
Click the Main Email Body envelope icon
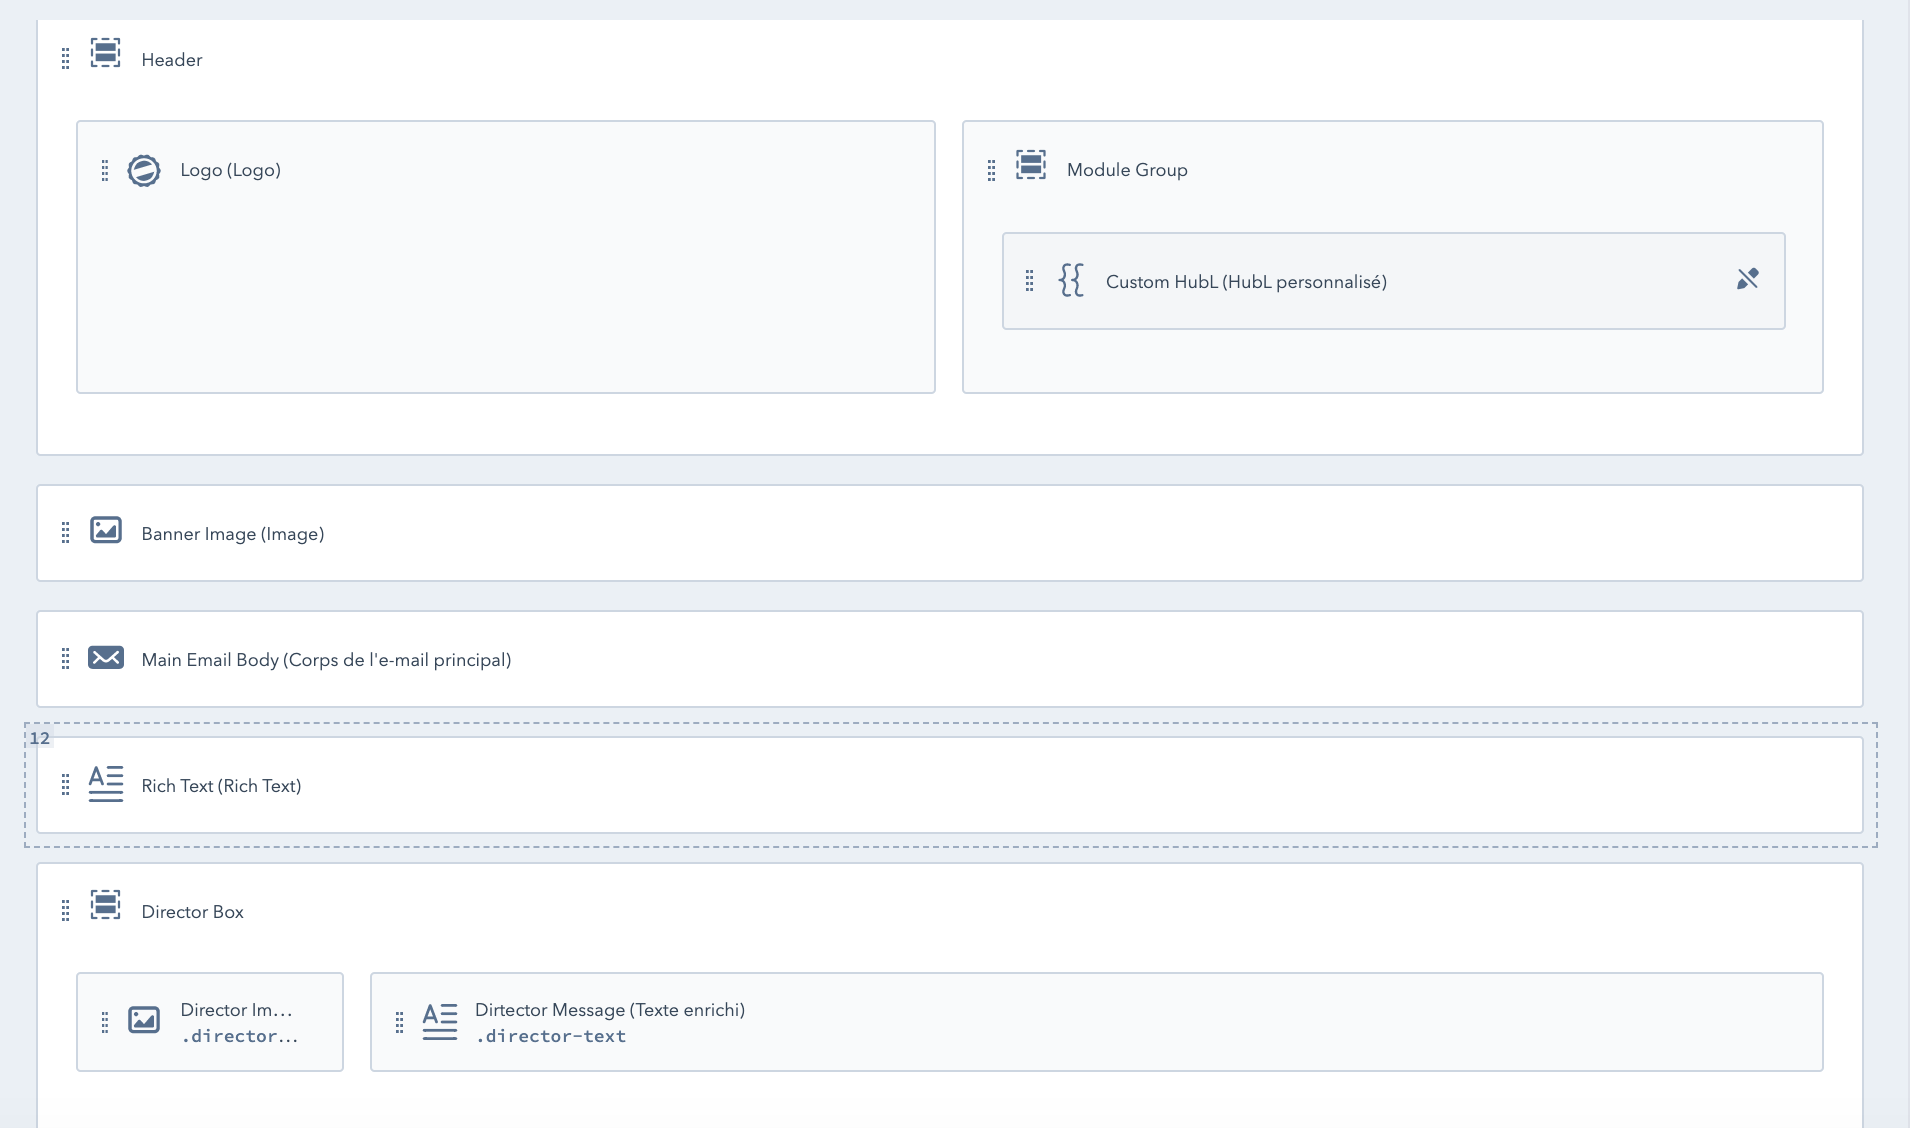pyautogui.click(x=106, y=657)
